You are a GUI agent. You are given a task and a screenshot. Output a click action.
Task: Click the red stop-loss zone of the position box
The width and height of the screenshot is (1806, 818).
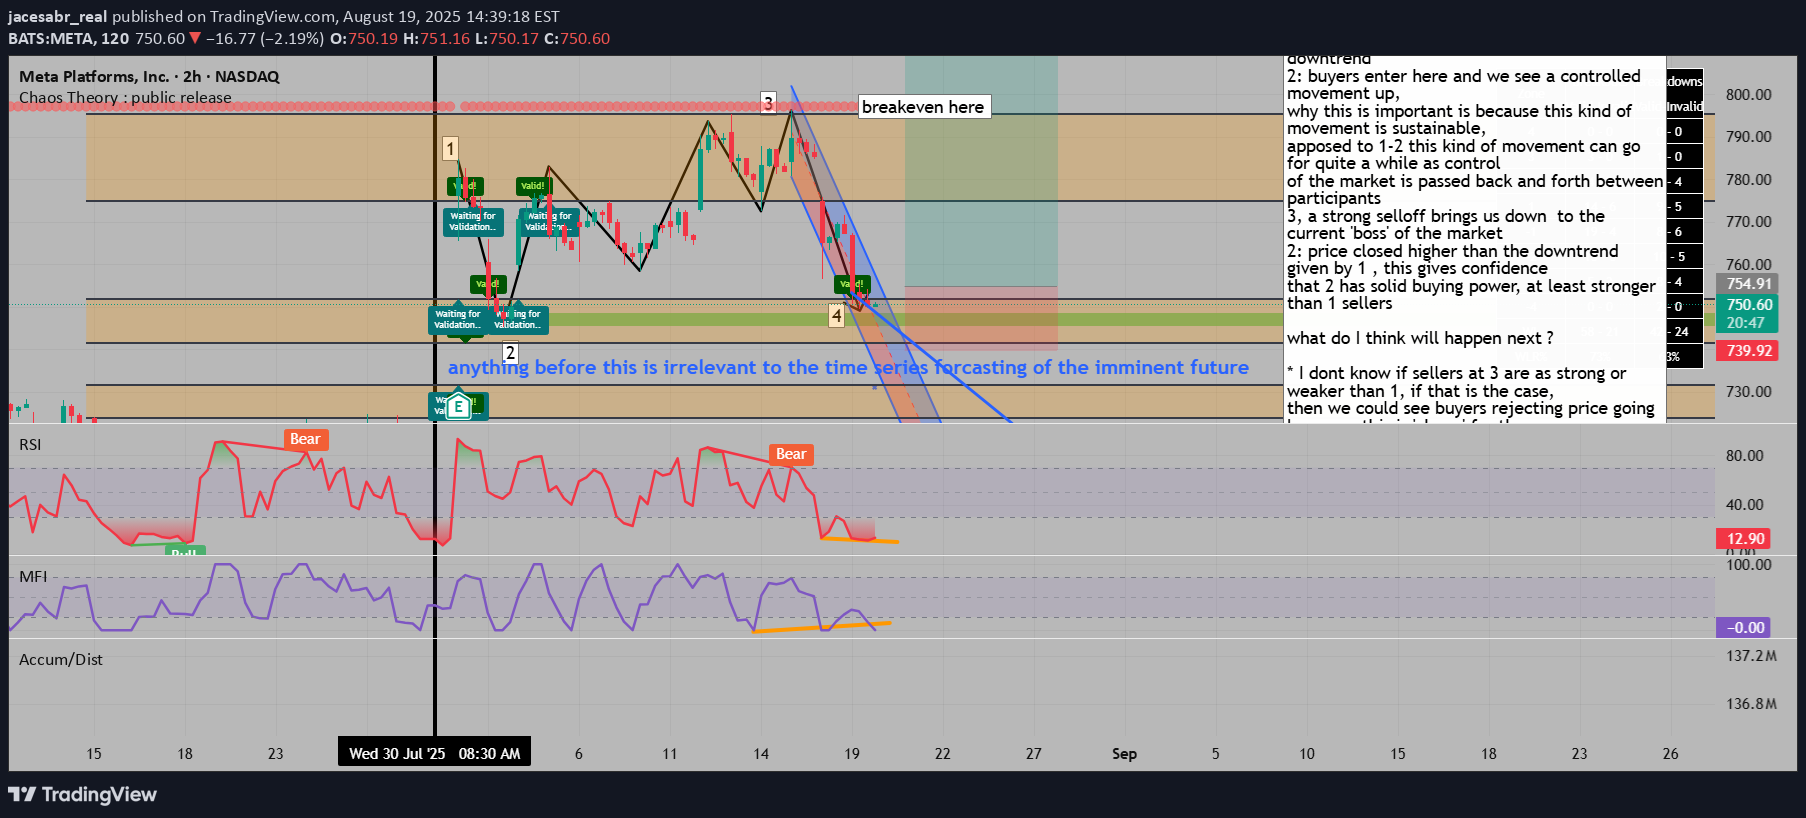tap(981, 318)
